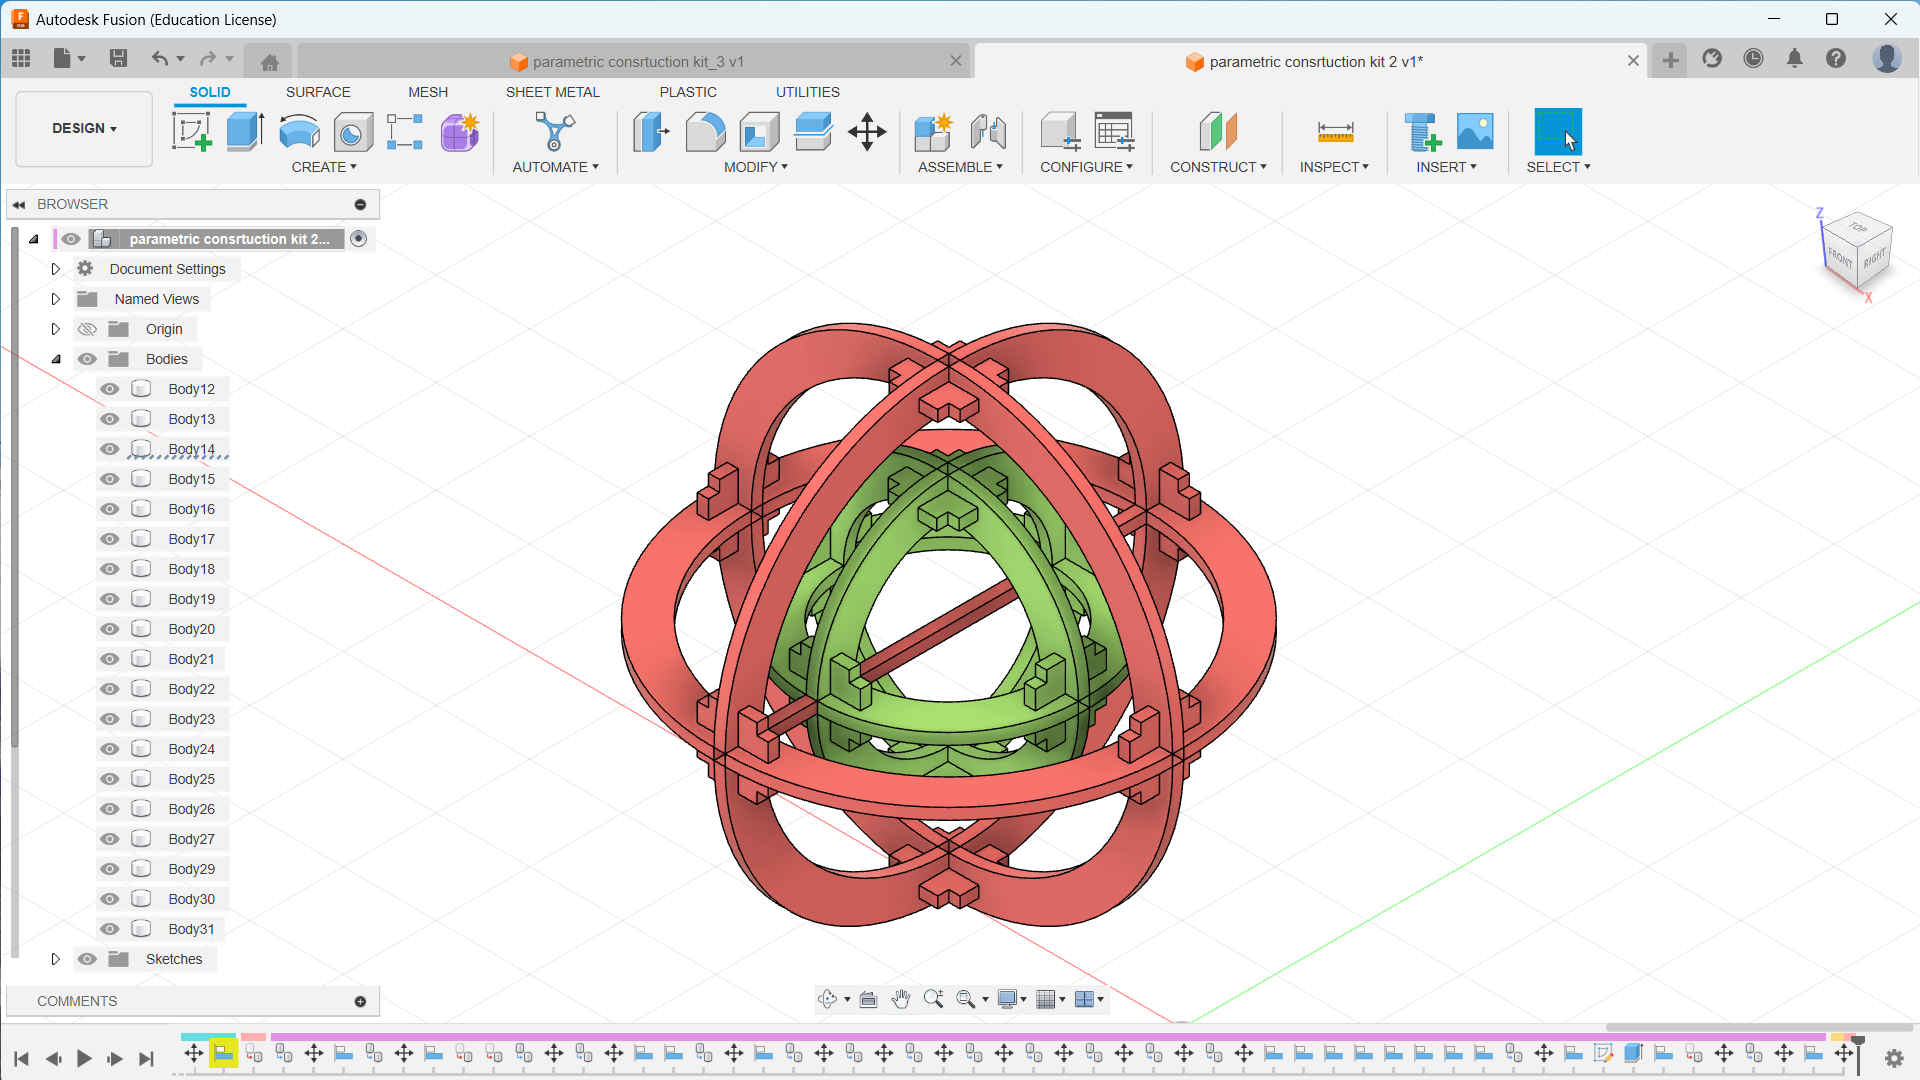1920x1080 pixels.
Task: Toggle visibility of the Origin folder
Action: [88, 329]
